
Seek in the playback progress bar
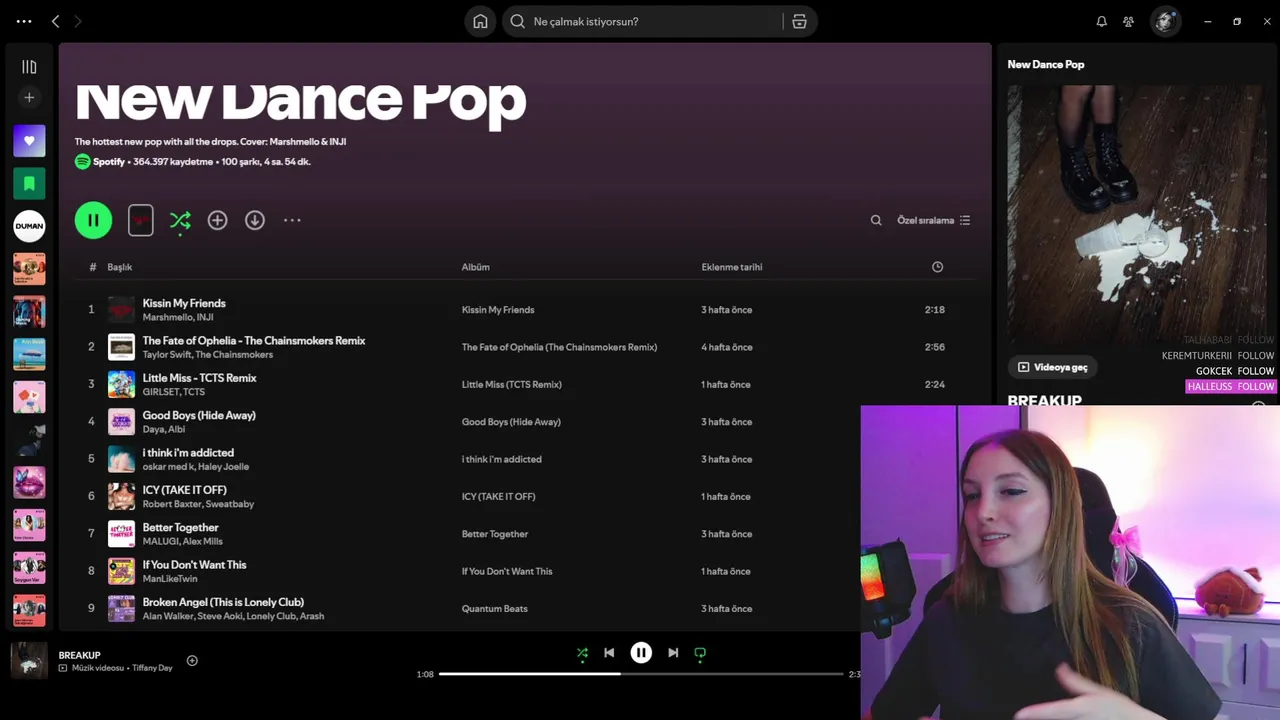(x=641, y=674)
